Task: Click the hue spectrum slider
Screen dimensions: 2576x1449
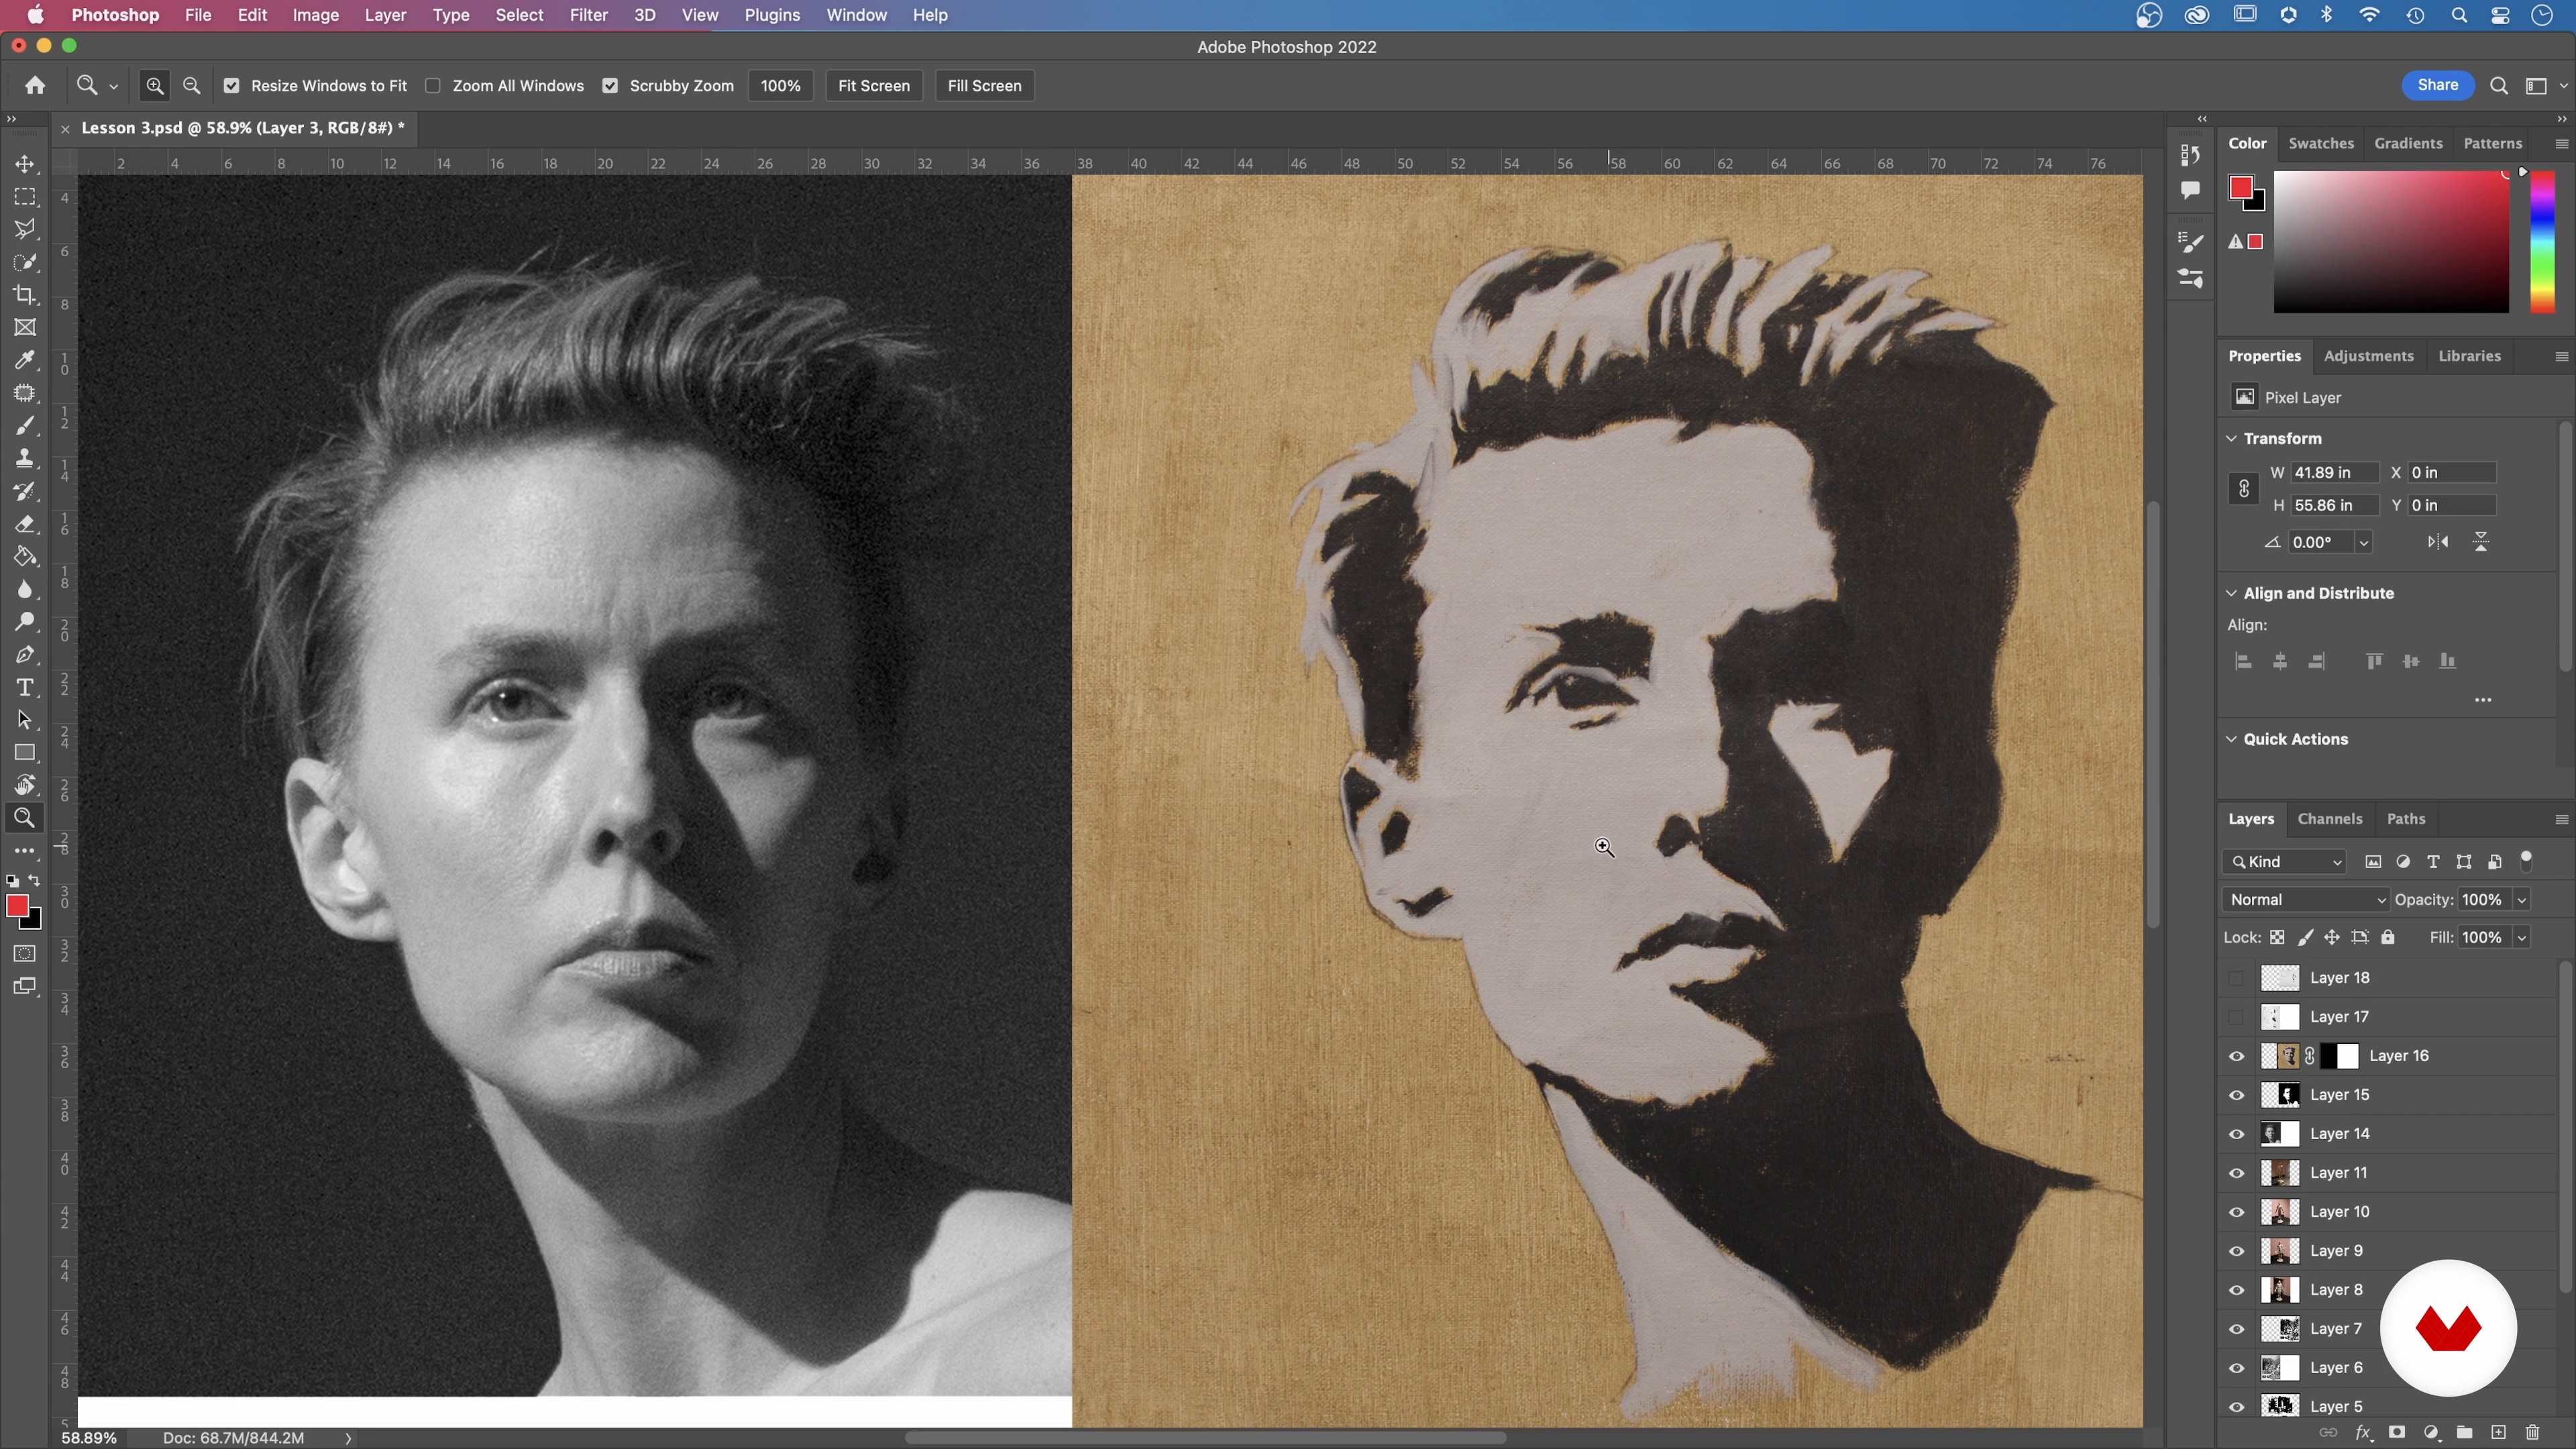Action: 2542,242
